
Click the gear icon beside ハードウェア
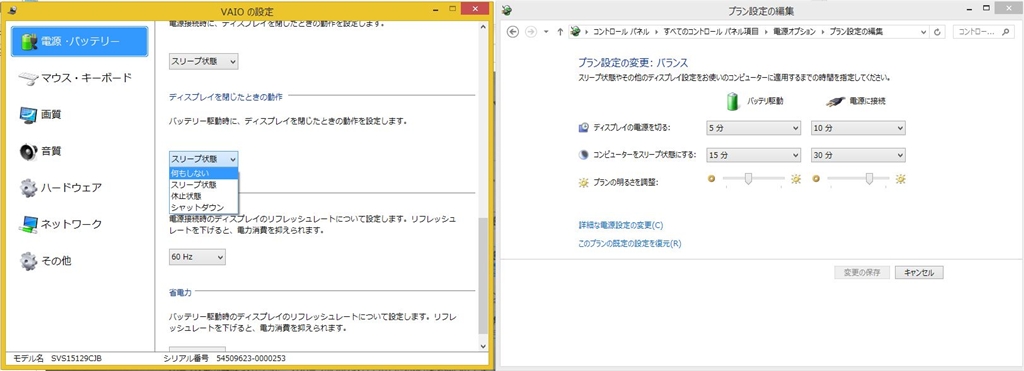pos(28,189)
